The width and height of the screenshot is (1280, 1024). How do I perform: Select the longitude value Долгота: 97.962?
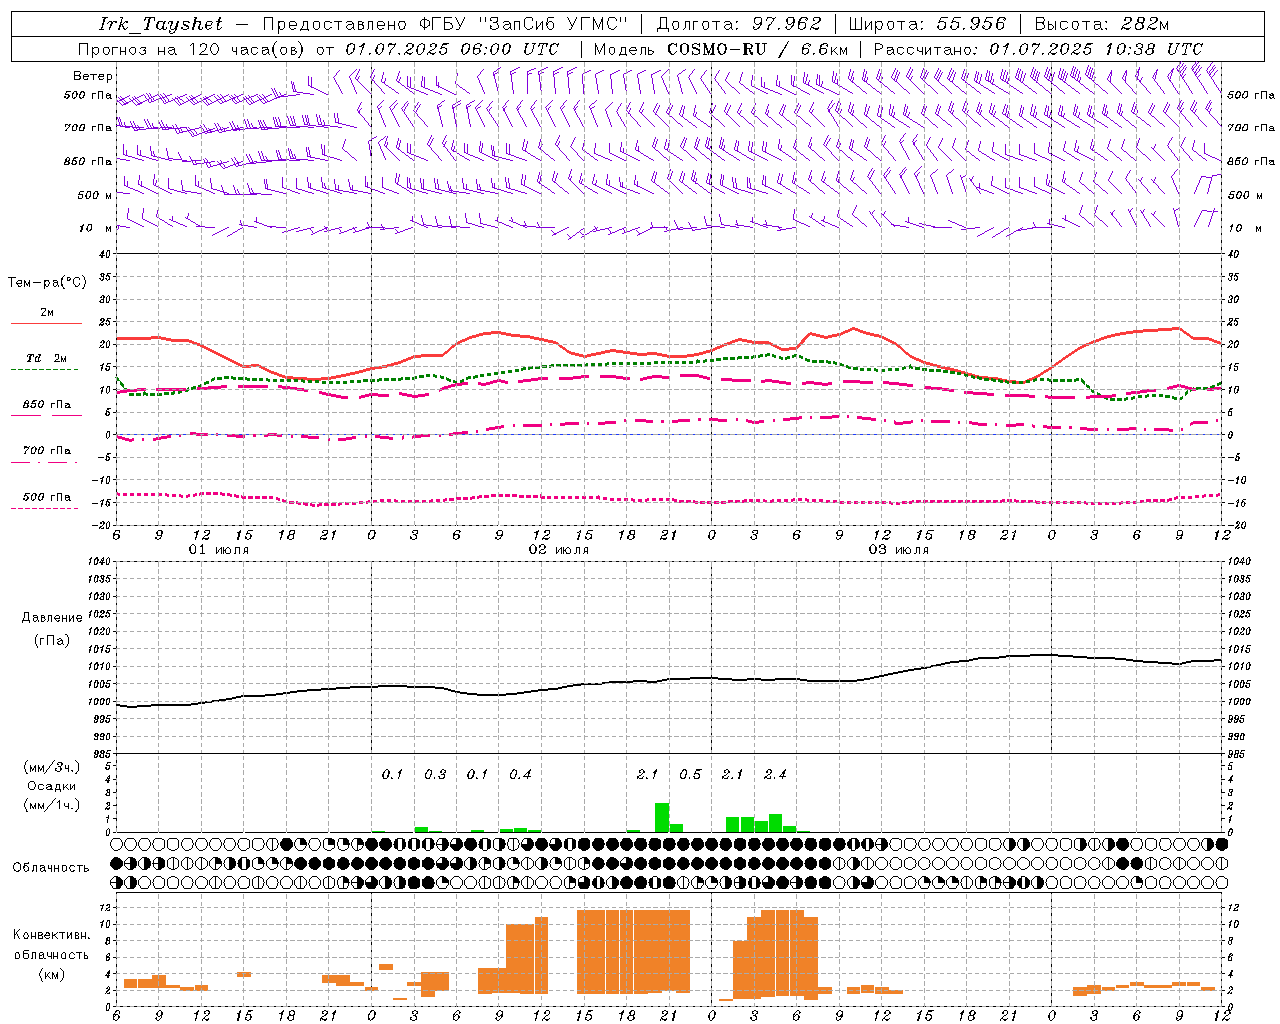(x=738, y=24)
